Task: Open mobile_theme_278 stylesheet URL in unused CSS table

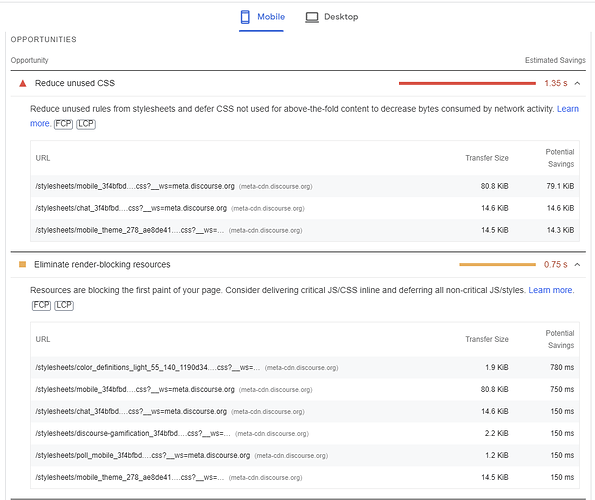Action: [129, 230]
